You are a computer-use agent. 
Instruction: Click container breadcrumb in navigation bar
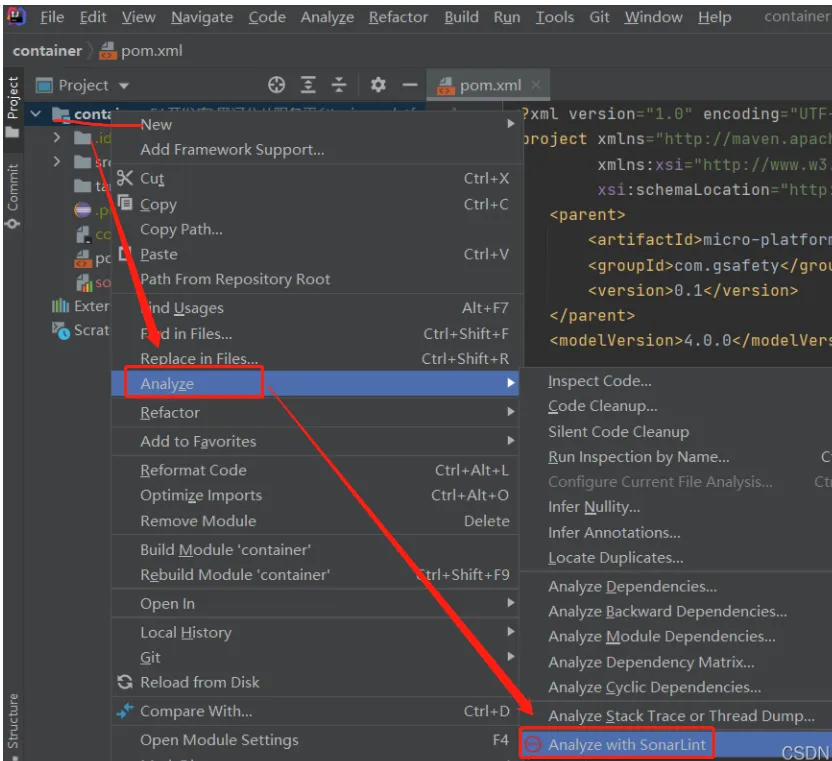tap(47, 51)
